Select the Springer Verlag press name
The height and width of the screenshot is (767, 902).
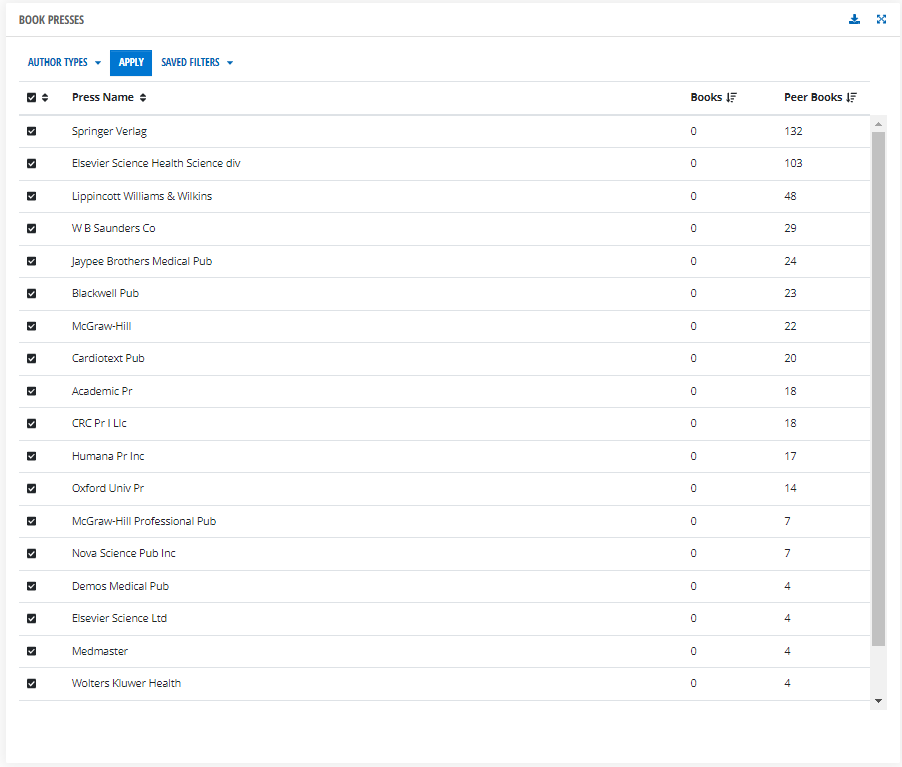(109, 131)
